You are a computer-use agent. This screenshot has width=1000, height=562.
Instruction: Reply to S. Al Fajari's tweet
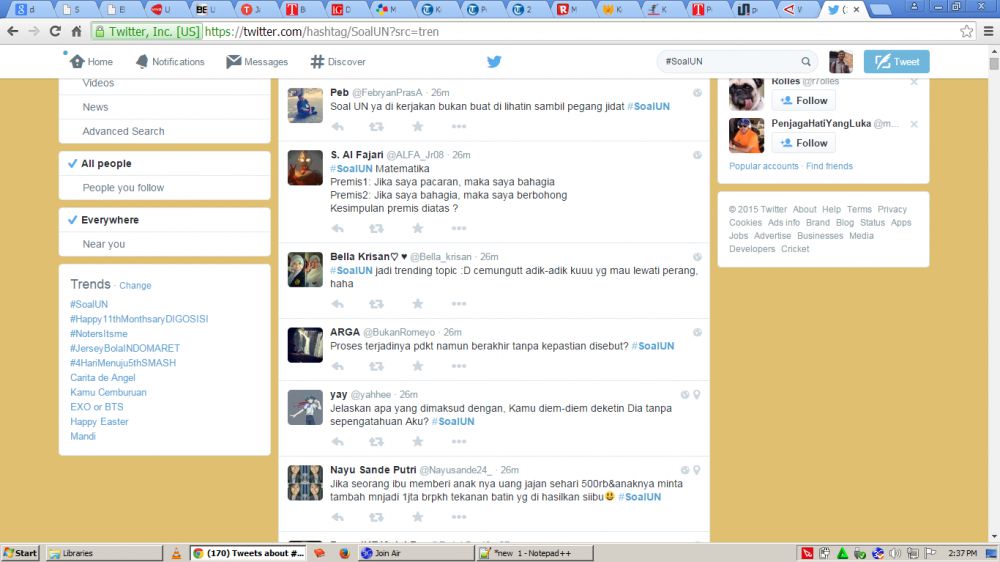[x=337, y=228]
